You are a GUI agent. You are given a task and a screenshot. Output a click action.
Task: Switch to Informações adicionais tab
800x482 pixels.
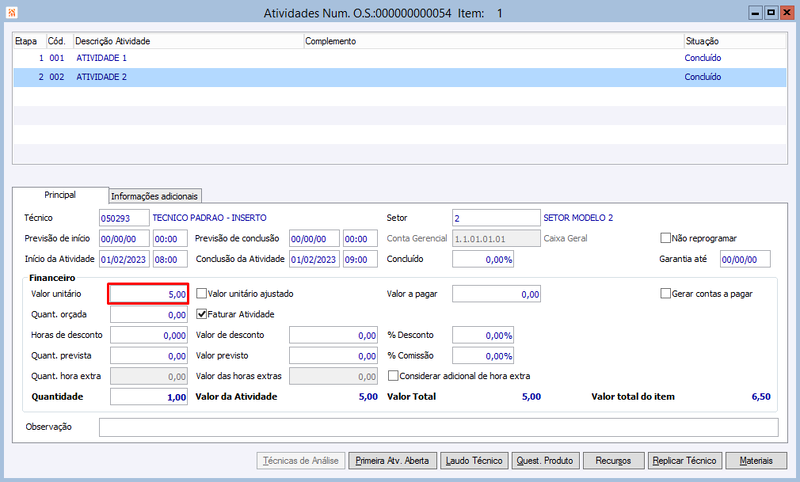[x=155, y=196]
